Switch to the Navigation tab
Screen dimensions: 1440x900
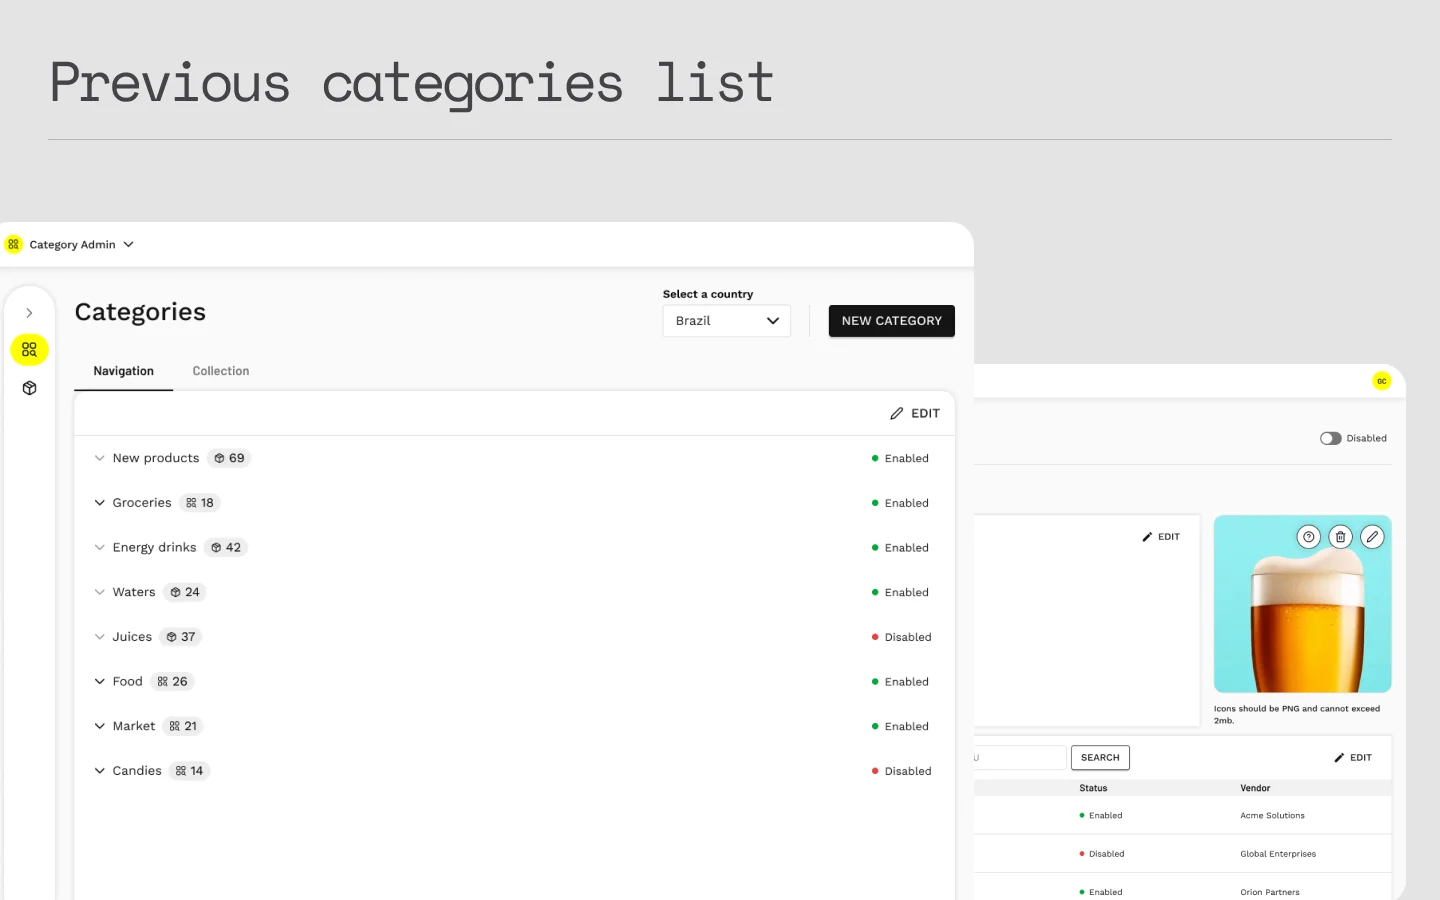(x=124, y=371)
